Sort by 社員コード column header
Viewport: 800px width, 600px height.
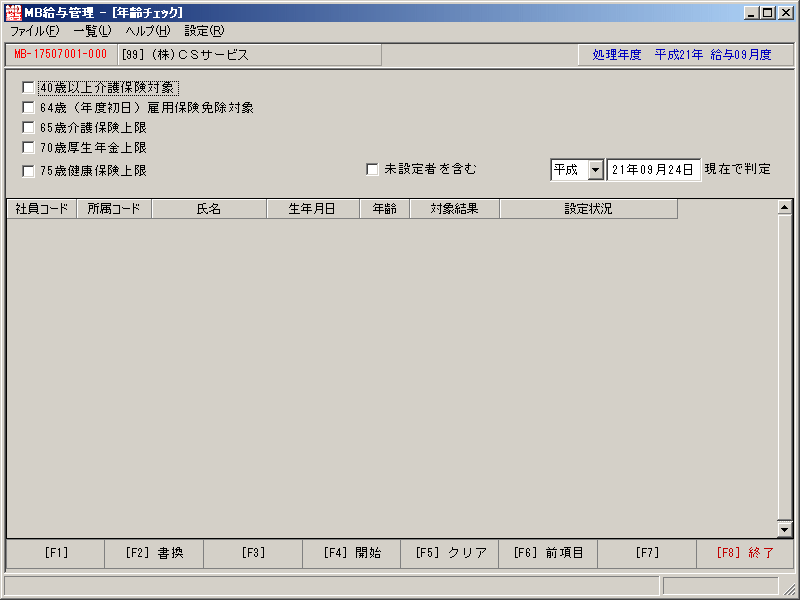tap(42, 209)
